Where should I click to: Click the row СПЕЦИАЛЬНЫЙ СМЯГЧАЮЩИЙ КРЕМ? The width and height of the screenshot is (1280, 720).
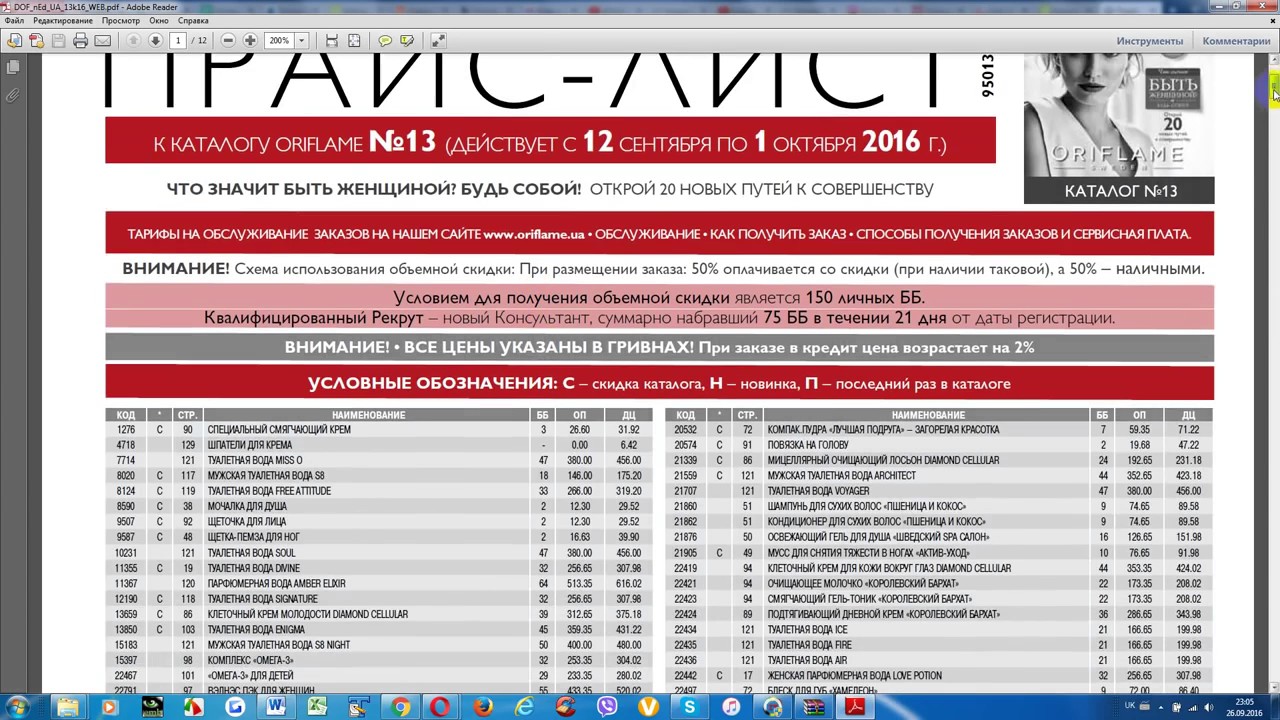pyautogui.click(x=379, y=430)
